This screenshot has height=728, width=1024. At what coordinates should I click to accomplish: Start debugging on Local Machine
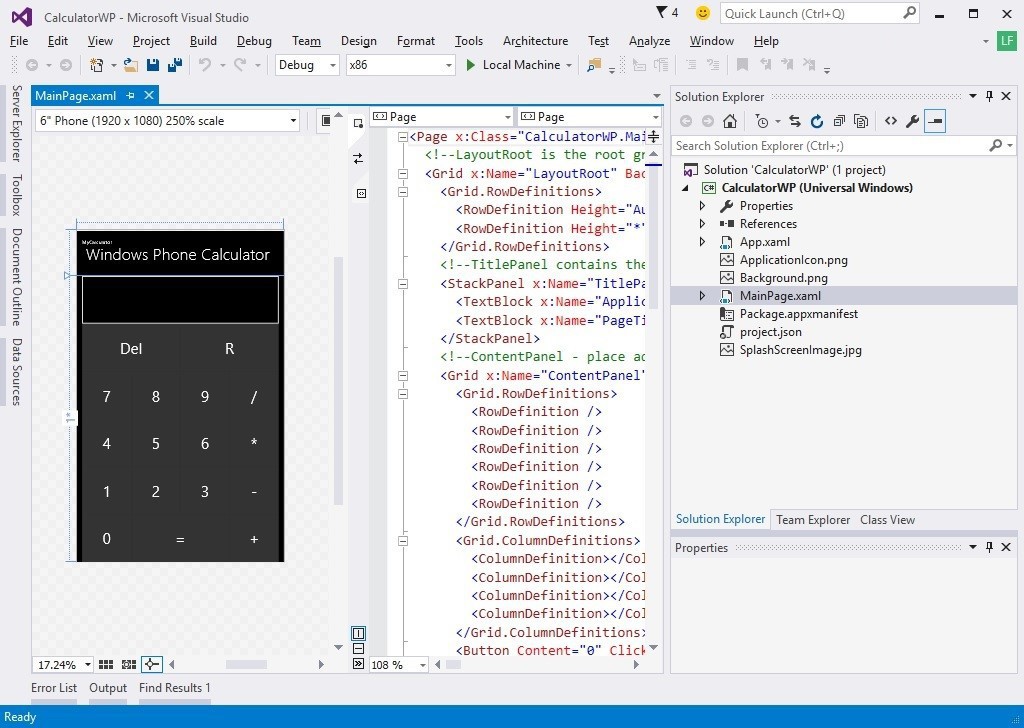(512, 65)
